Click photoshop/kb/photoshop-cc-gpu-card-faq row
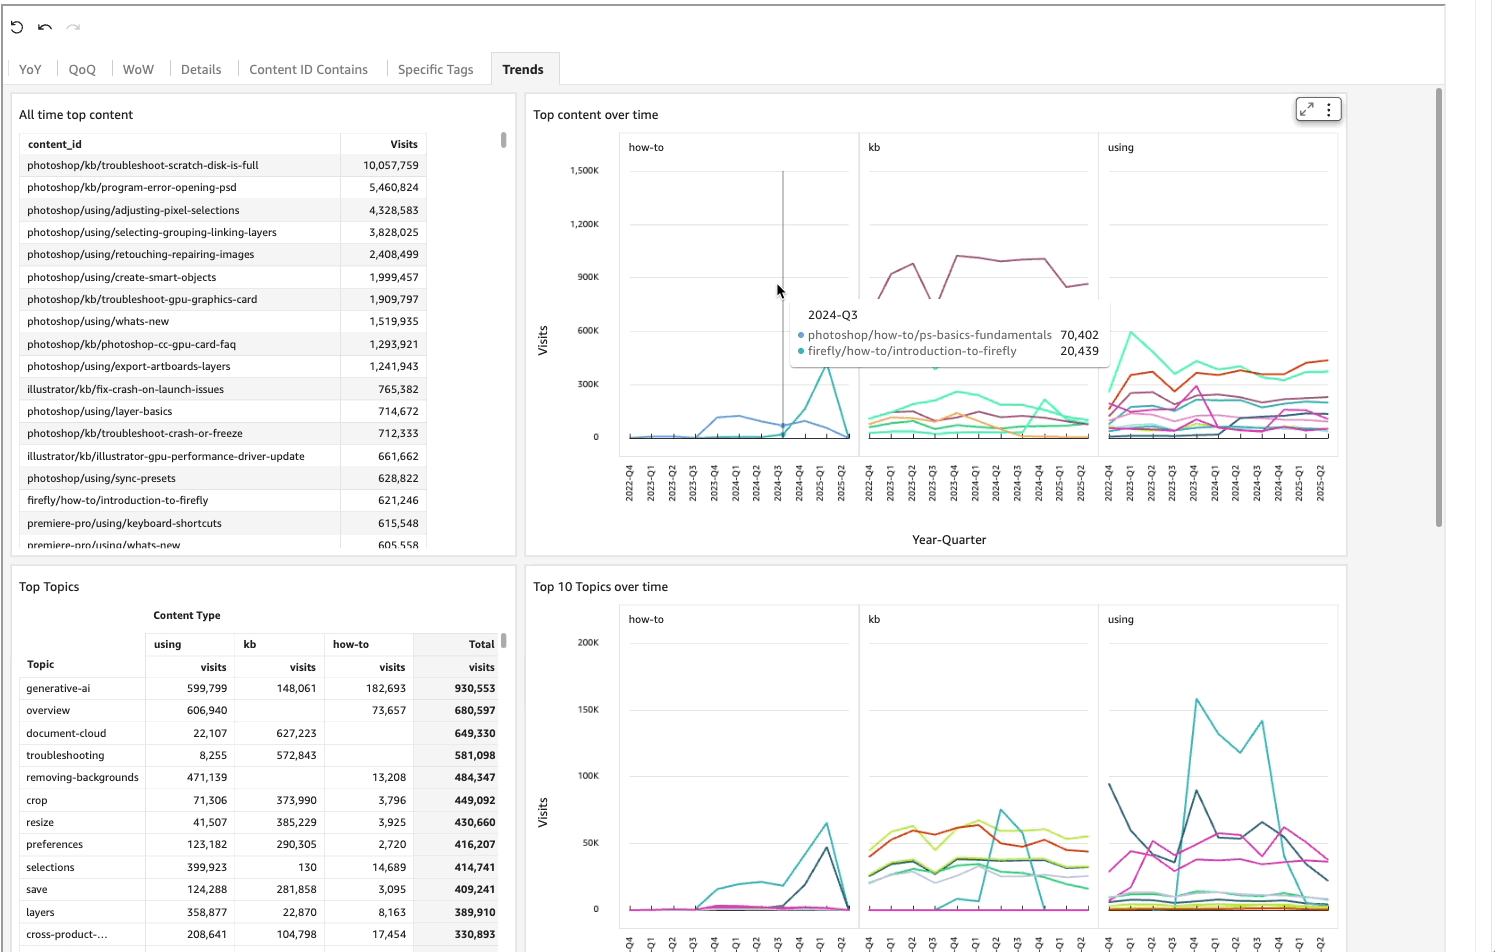The image size is (1495, 952). (x=223, y=344)
